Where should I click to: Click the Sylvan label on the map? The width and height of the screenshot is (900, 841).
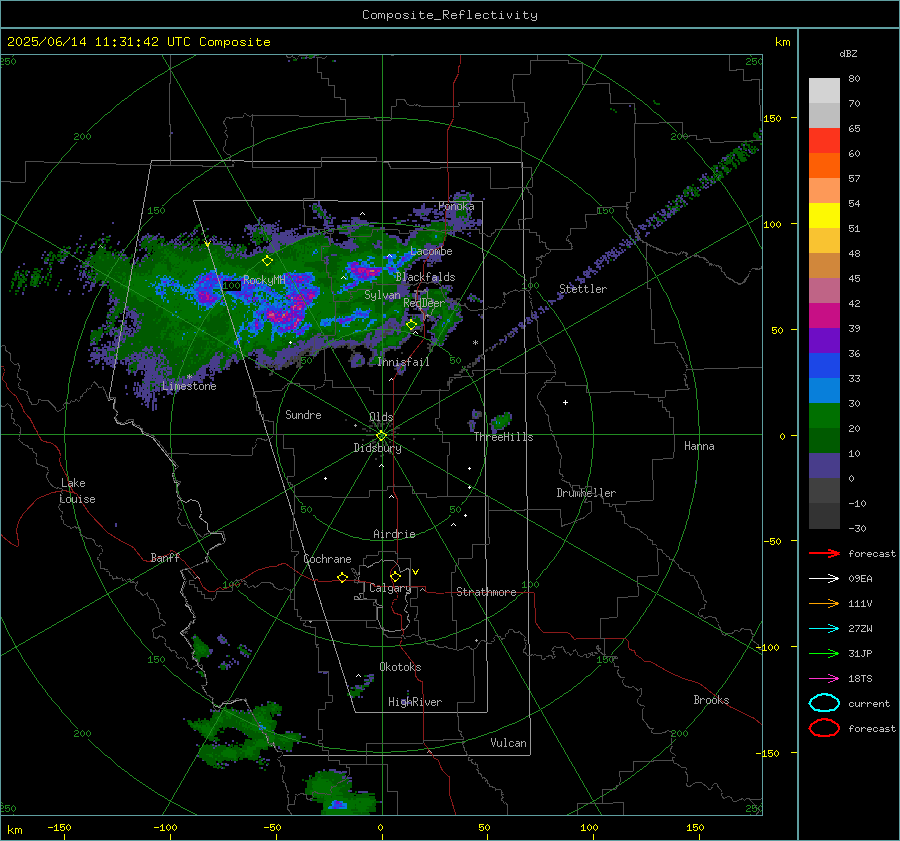click(382, 295)
